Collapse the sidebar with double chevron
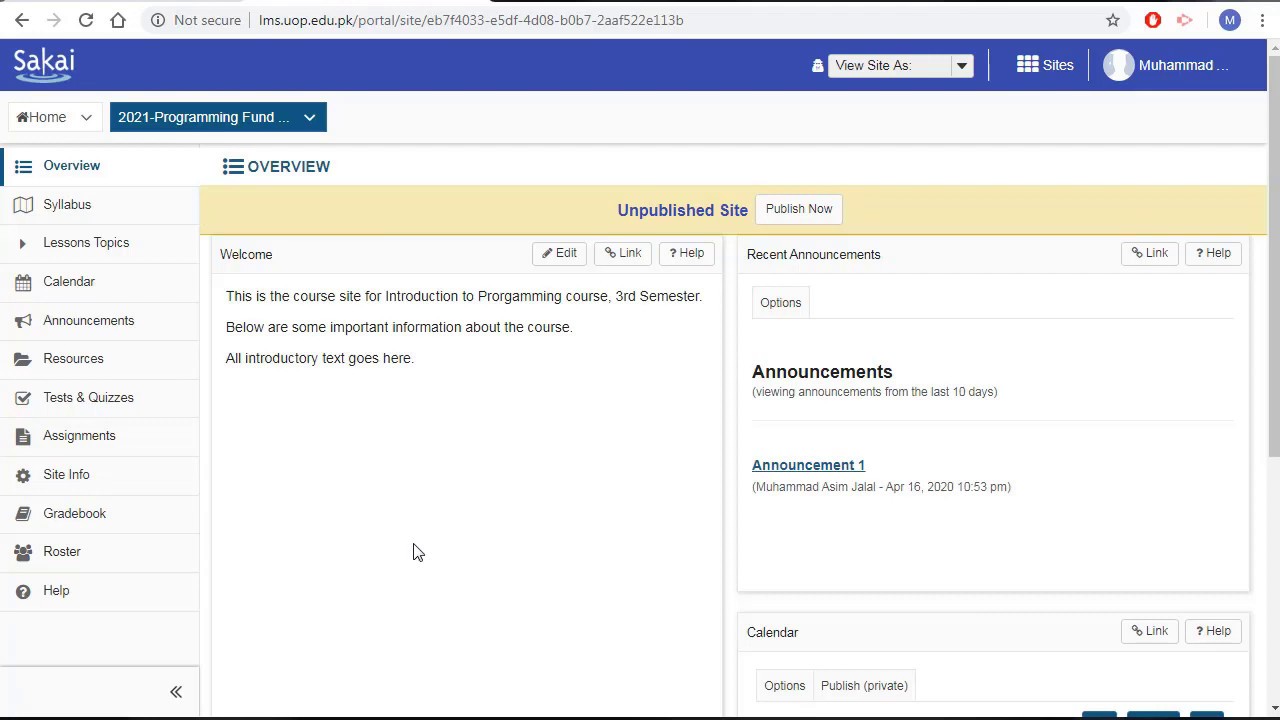The width and height of the screenshot is (1280, 720). (176, 692)
